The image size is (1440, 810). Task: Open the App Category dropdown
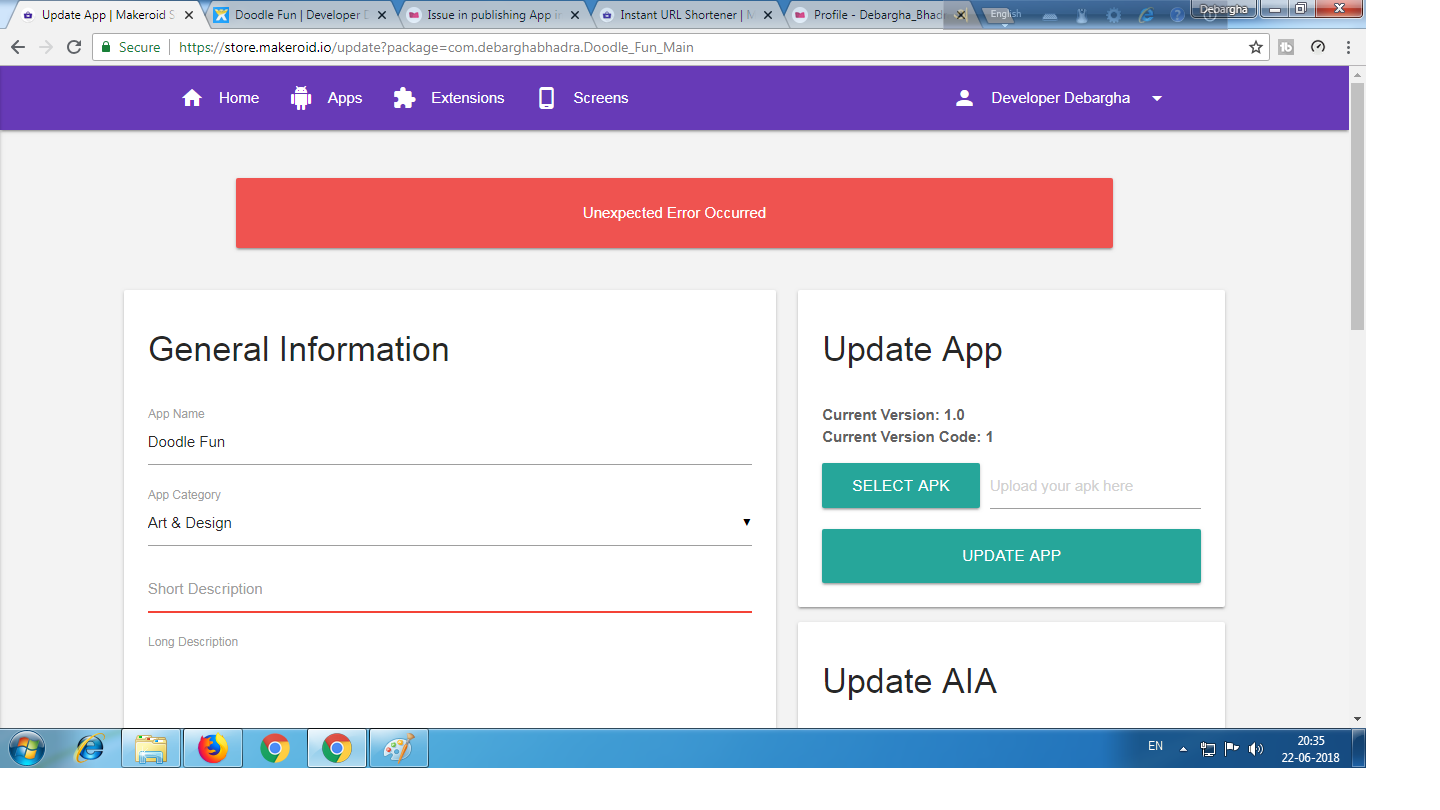point(449,523)
